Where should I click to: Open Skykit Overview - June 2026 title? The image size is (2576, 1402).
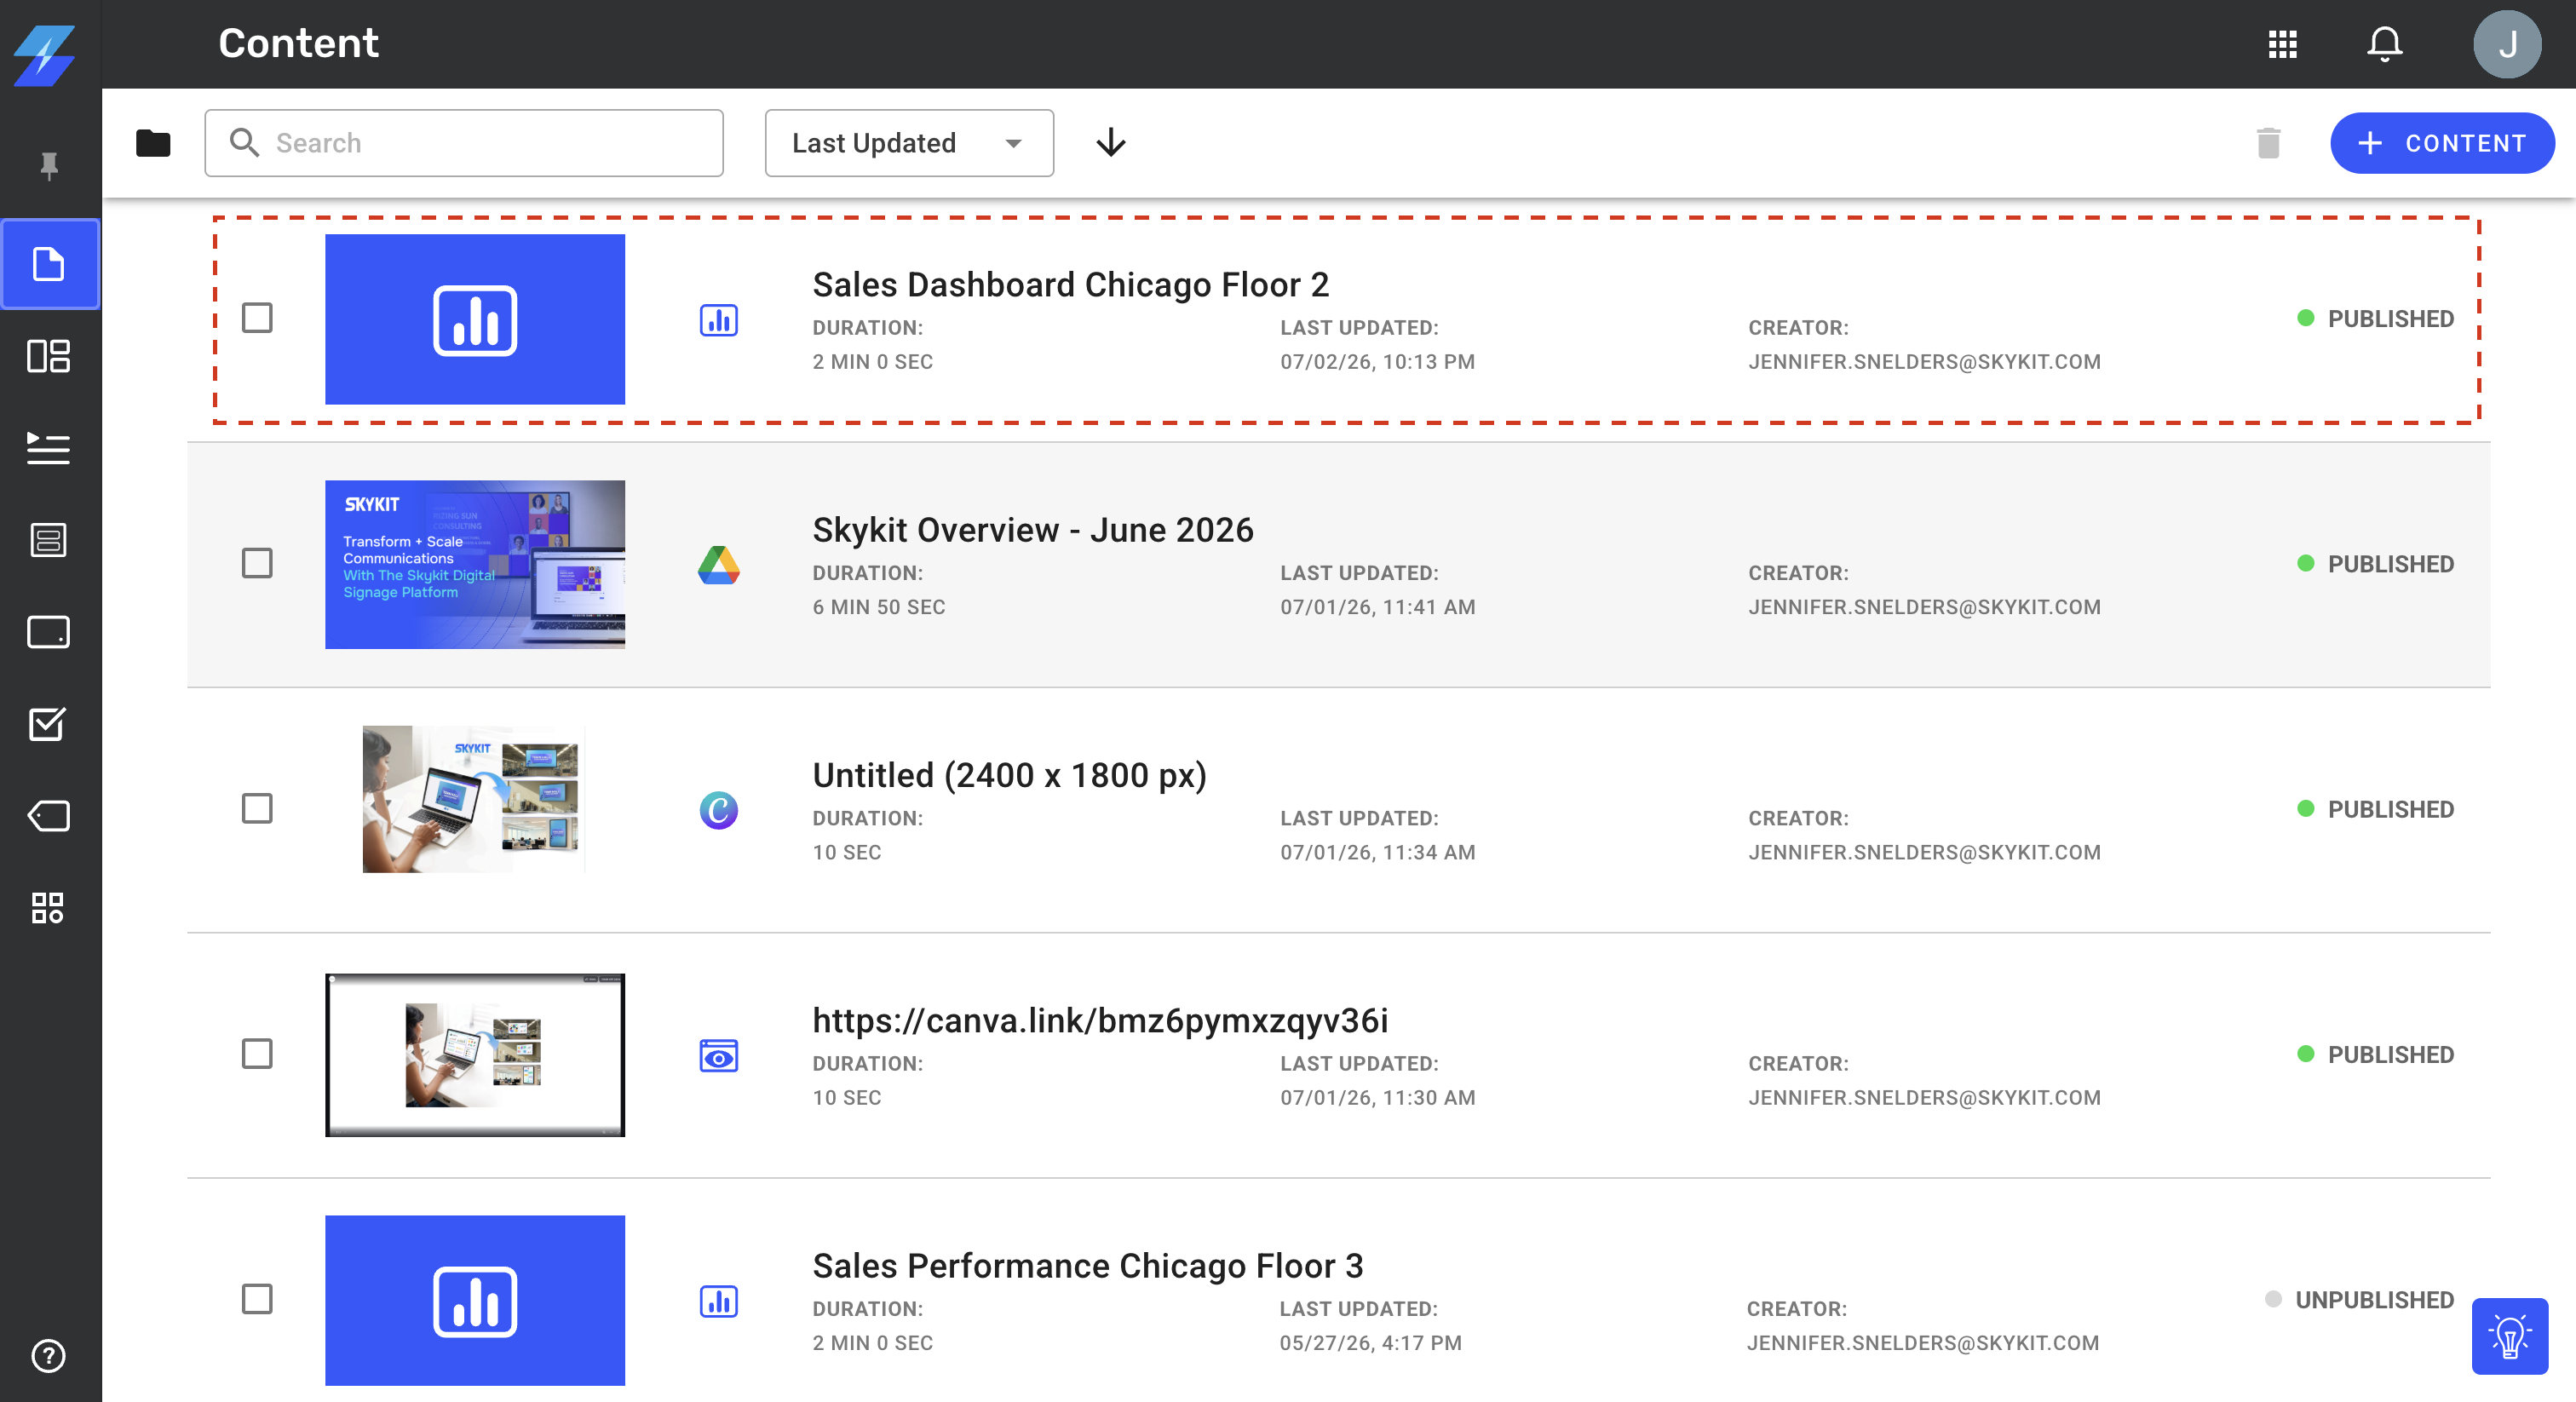click(x=1033, y=530)
